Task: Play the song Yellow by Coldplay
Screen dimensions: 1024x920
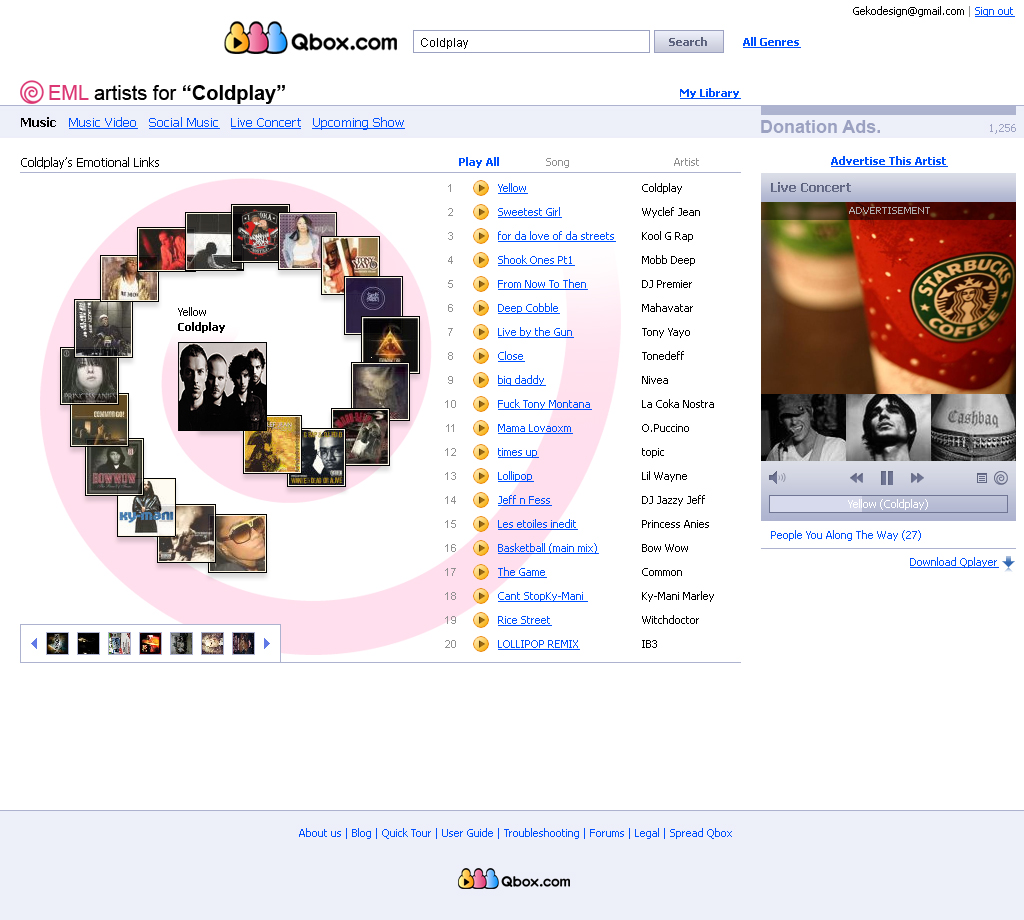Action: (x=481, y=188)
